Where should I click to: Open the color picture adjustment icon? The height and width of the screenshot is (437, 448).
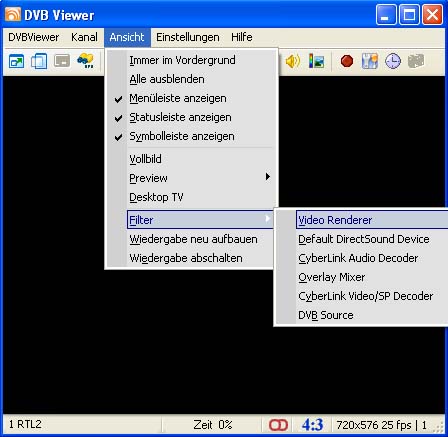click(316, 61)
